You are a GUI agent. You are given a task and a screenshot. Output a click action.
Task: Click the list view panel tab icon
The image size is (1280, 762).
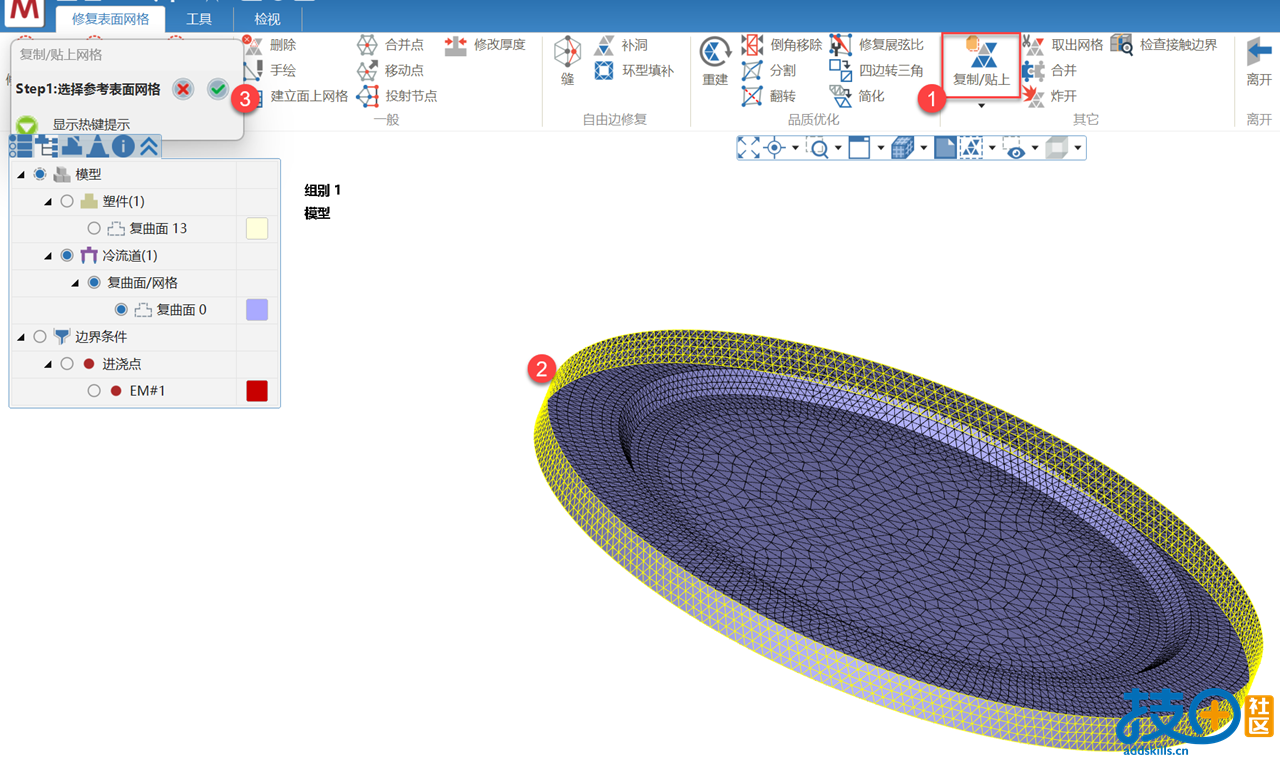coord(20,146)
